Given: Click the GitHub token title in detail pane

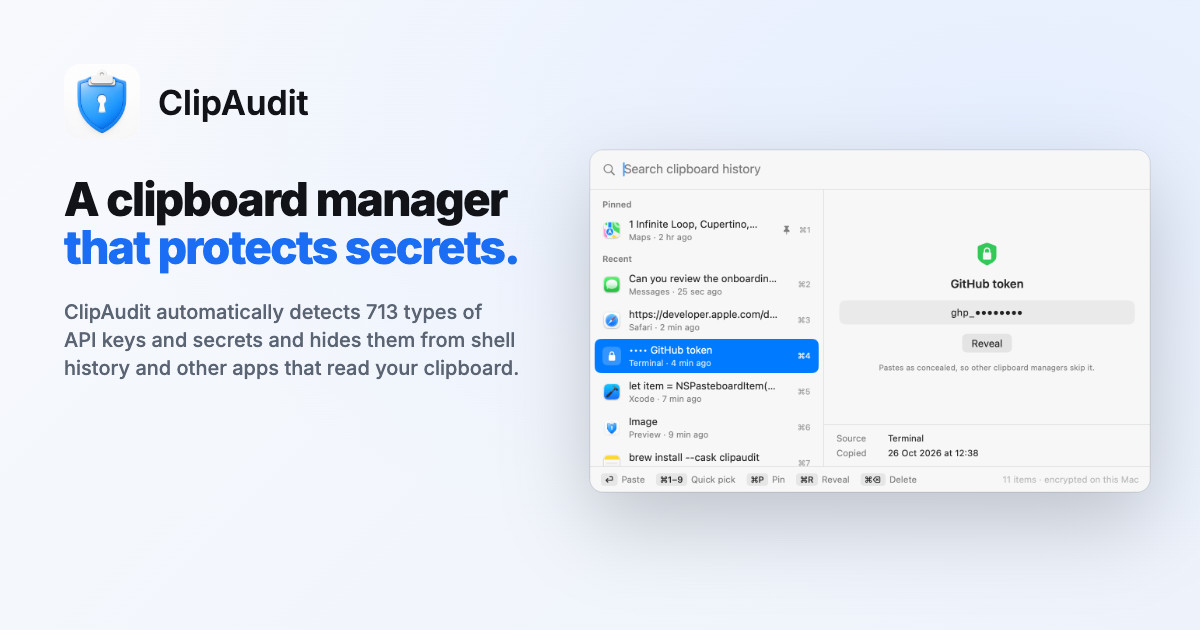Looking at the screenshot, I should click(x=986, y=284).
